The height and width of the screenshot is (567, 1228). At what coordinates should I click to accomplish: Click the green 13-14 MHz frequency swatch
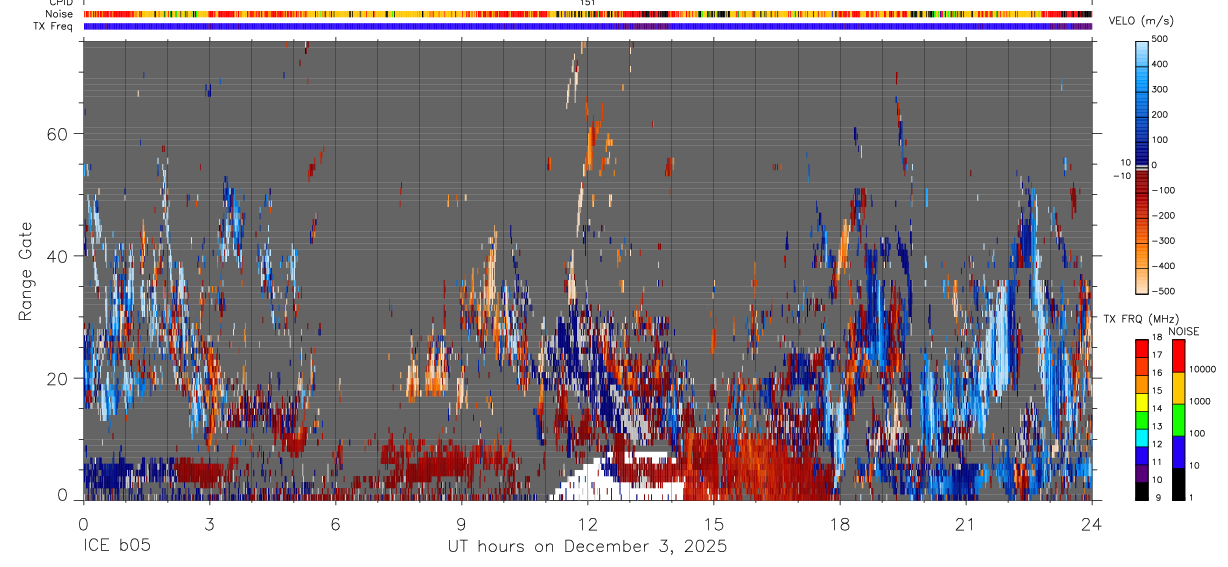coord(1142,418)
